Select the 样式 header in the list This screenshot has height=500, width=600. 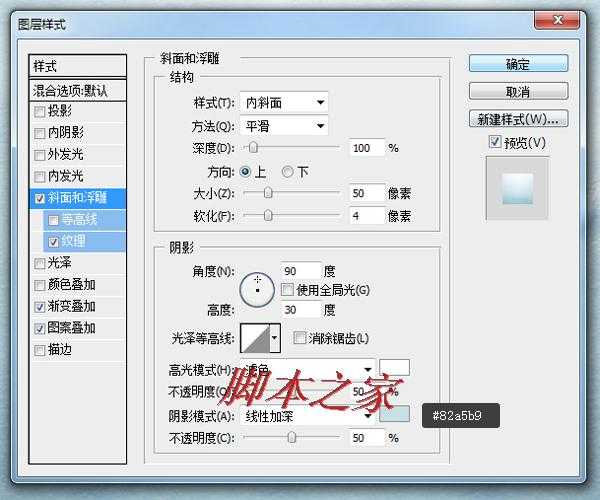tap(77, 66)
